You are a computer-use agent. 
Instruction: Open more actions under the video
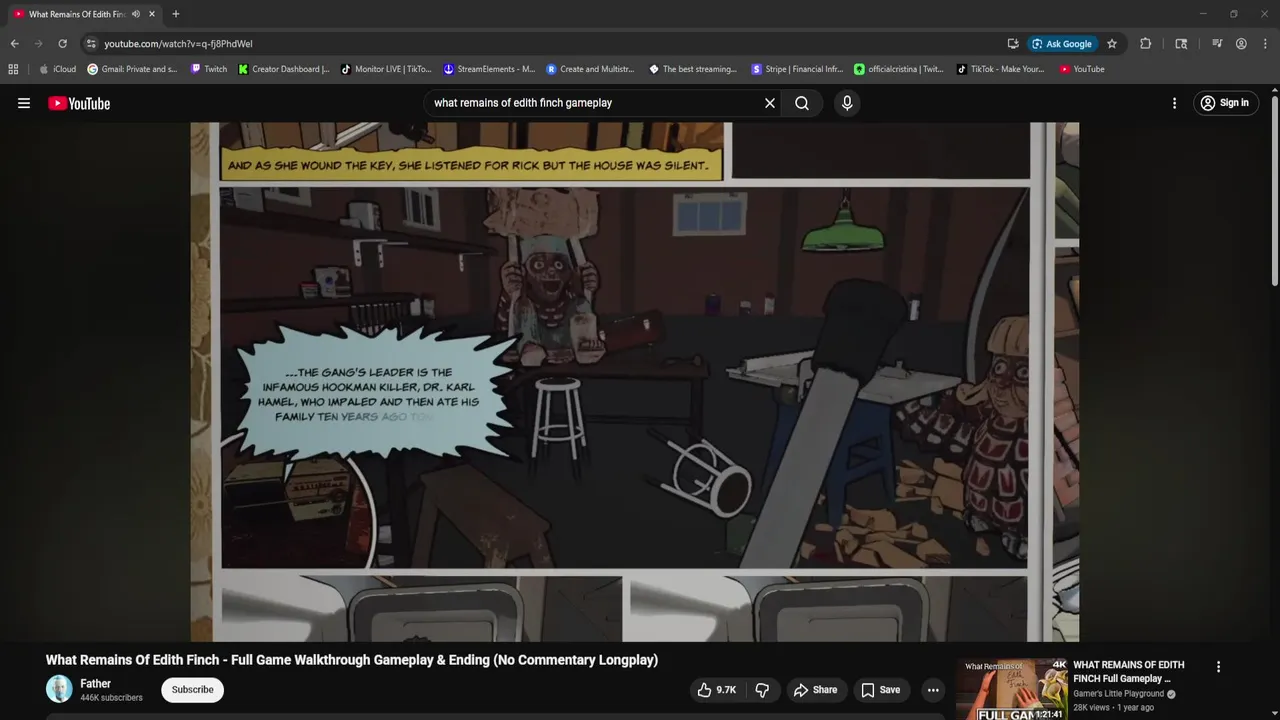pos(933,690)
